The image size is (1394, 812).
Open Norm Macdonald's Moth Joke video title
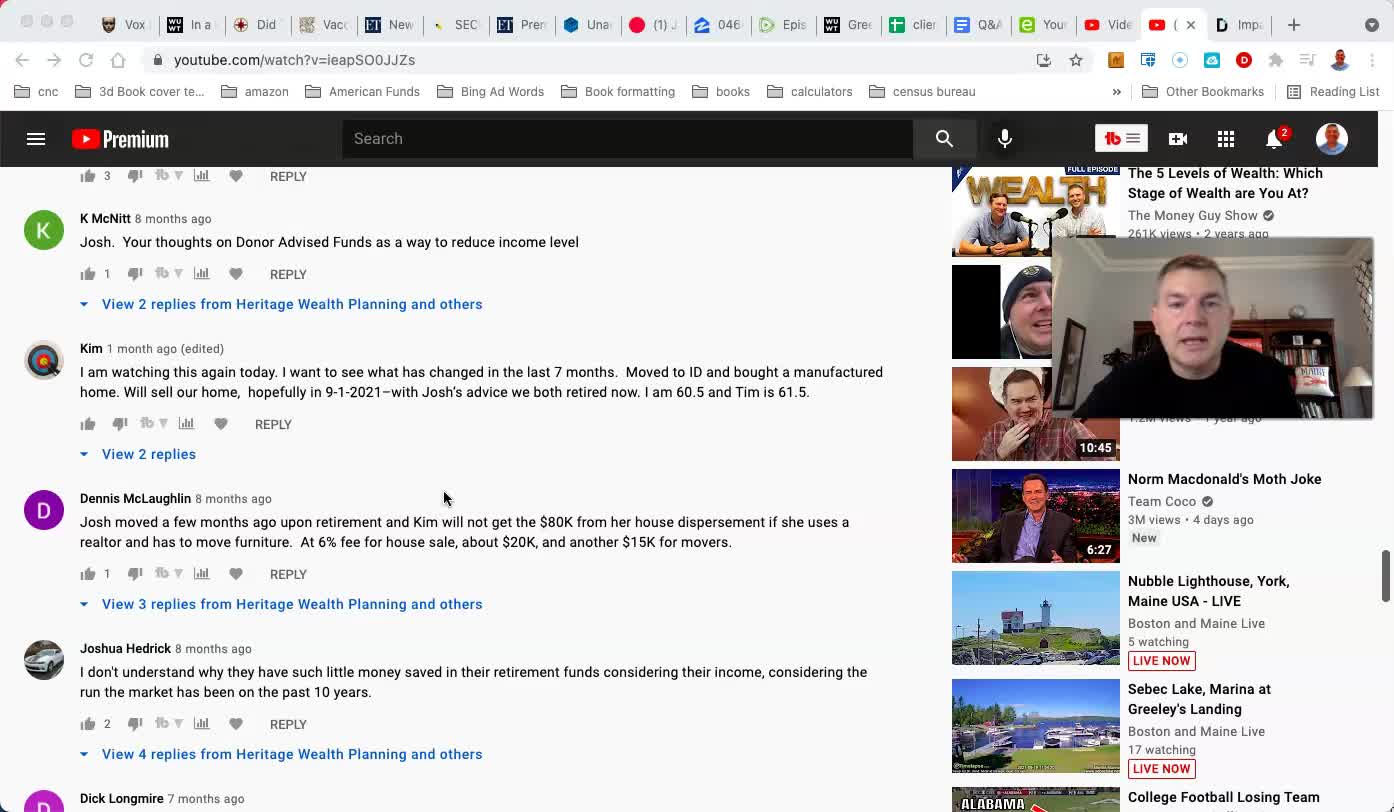pyautogui.click(x=1224, y=479)
